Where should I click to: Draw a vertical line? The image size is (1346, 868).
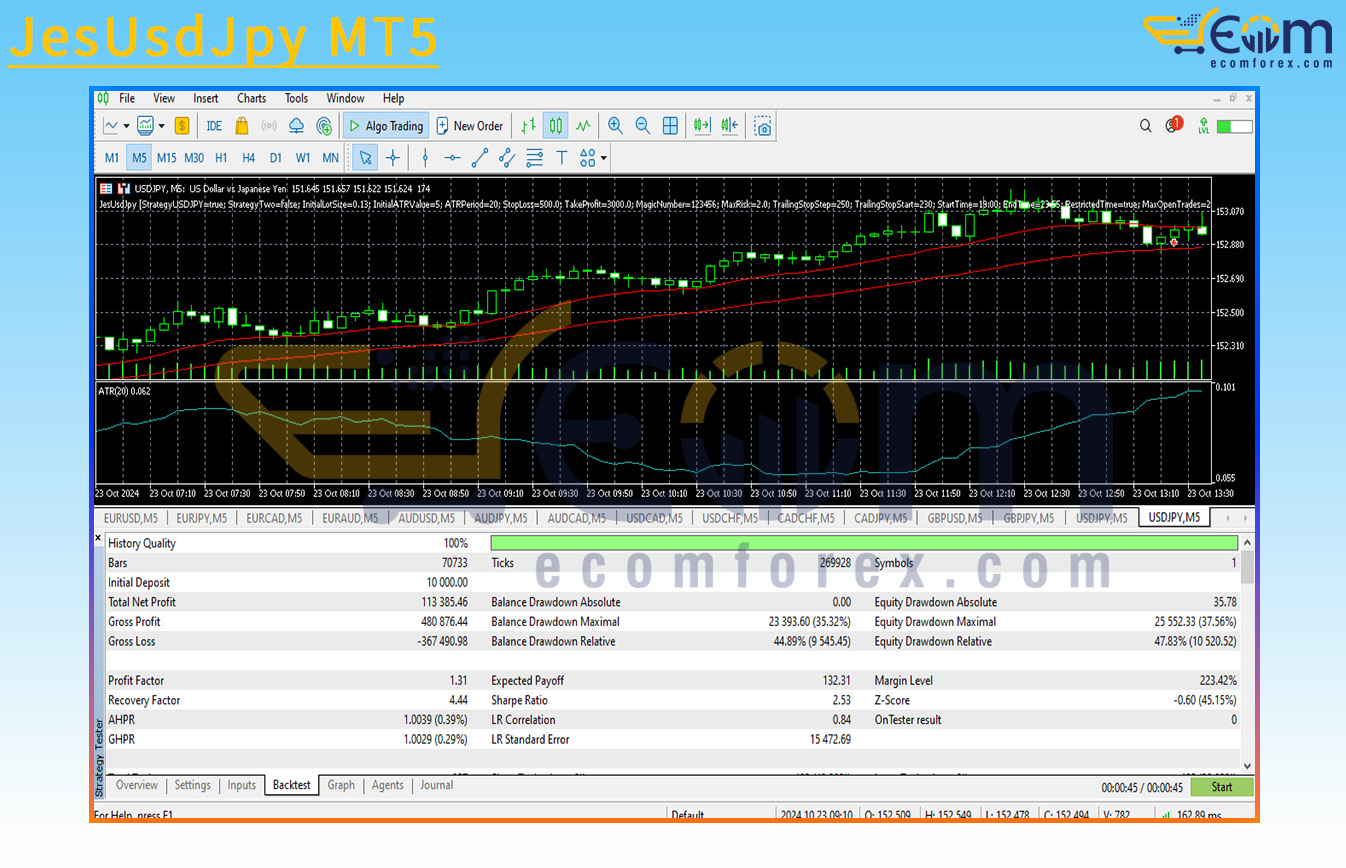[x=425, y=158]
